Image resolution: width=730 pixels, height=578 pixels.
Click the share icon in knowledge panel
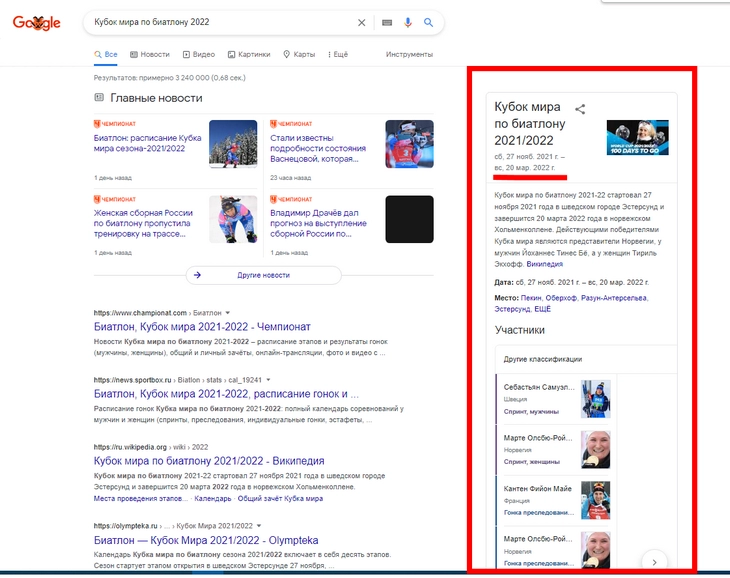point(580,109)
